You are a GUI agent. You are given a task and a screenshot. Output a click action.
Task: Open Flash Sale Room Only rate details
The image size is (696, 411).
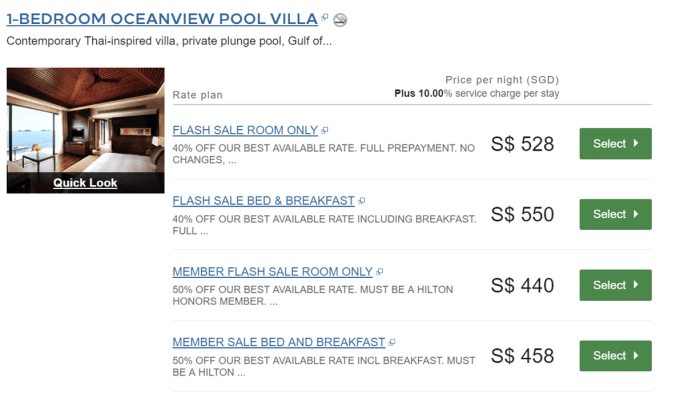point(245,130)
